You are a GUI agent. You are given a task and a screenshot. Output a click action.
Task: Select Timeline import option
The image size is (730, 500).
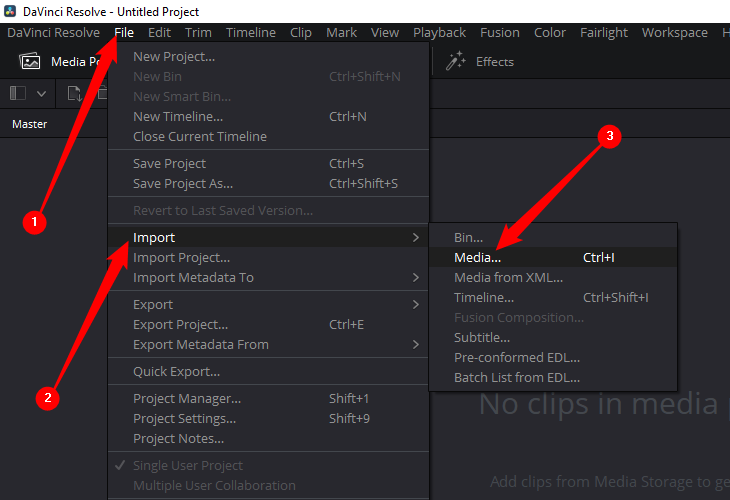coord(553,297)
